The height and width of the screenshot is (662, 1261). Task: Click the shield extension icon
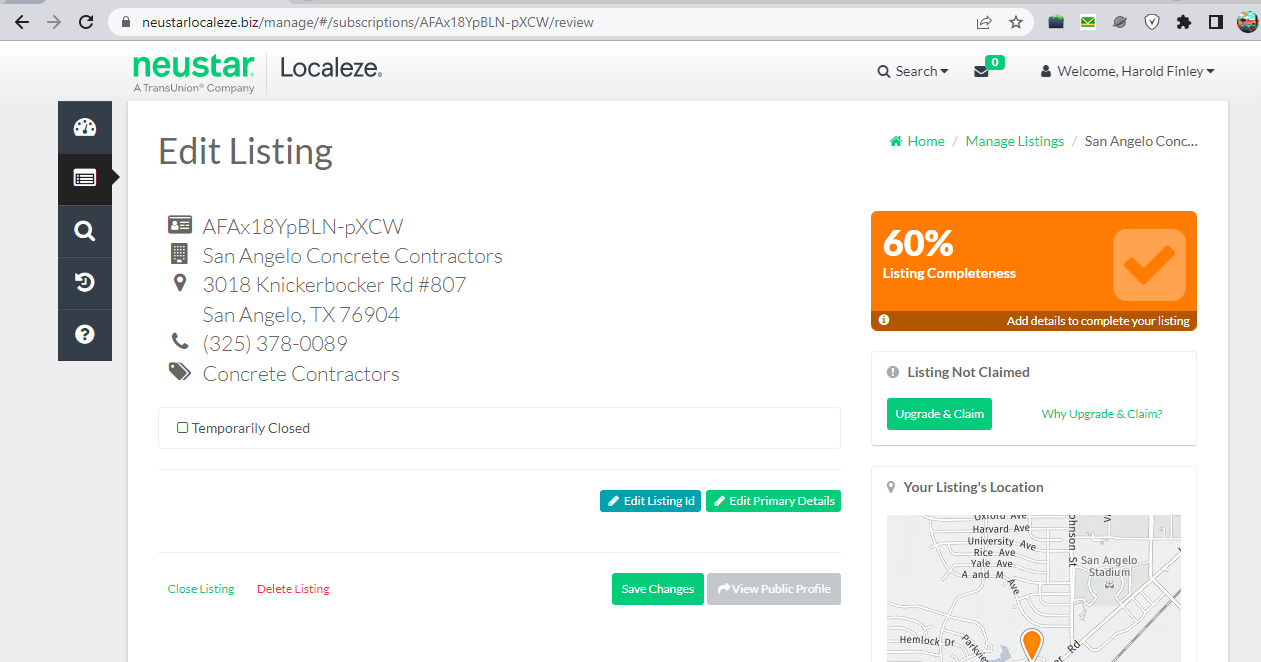point(1152,22)
